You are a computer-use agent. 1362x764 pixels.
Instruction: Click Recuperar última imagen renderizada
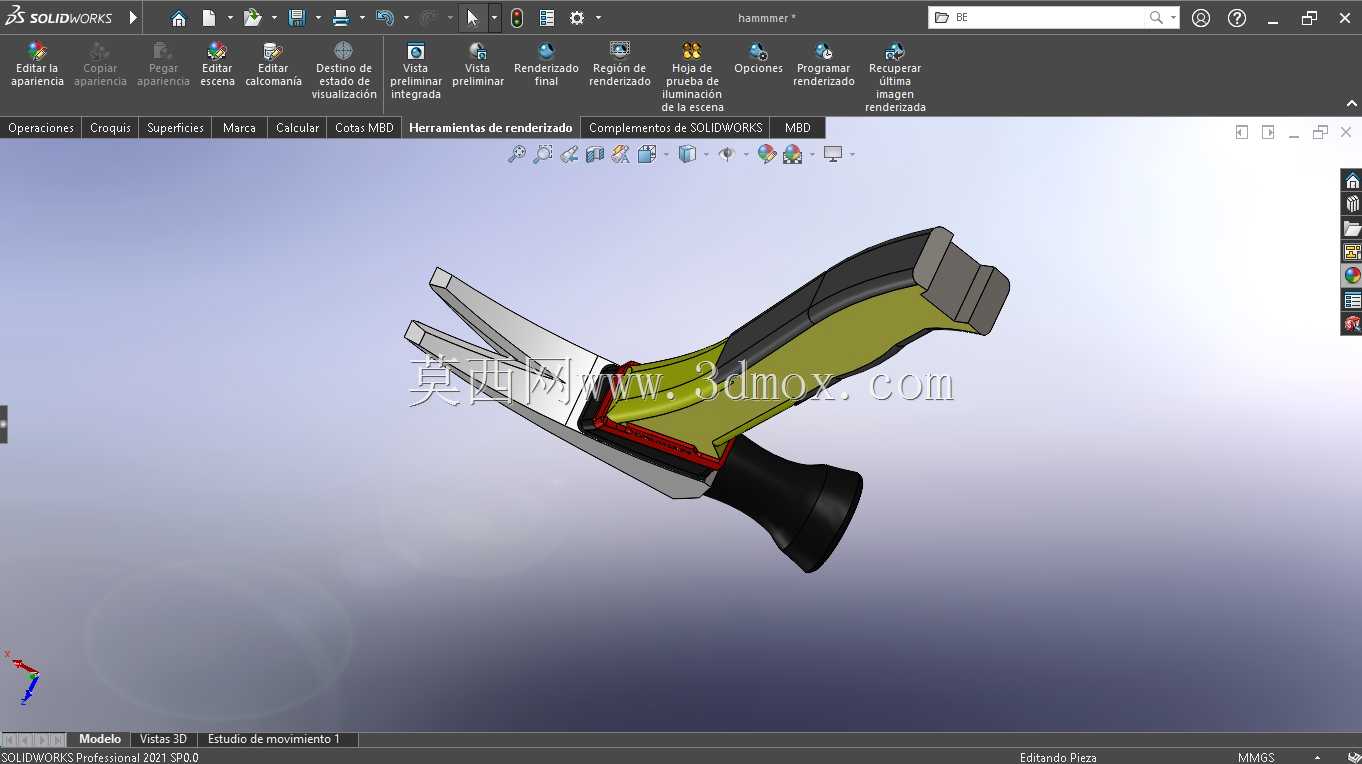pyautogui.click(x=895, y=77)
